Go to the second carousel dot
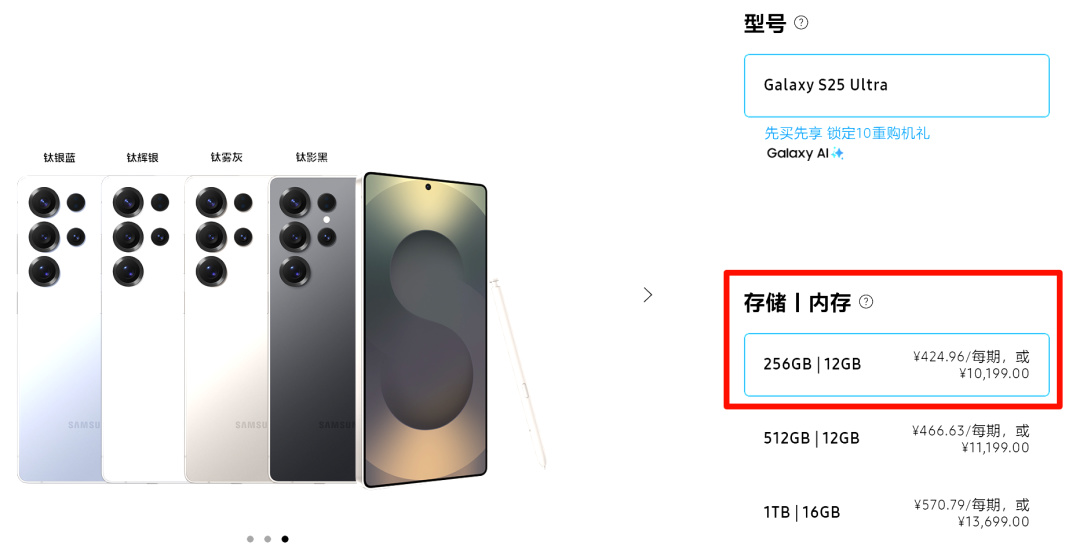The height and width of the screenshot is (553, 1080). (267, 539)
